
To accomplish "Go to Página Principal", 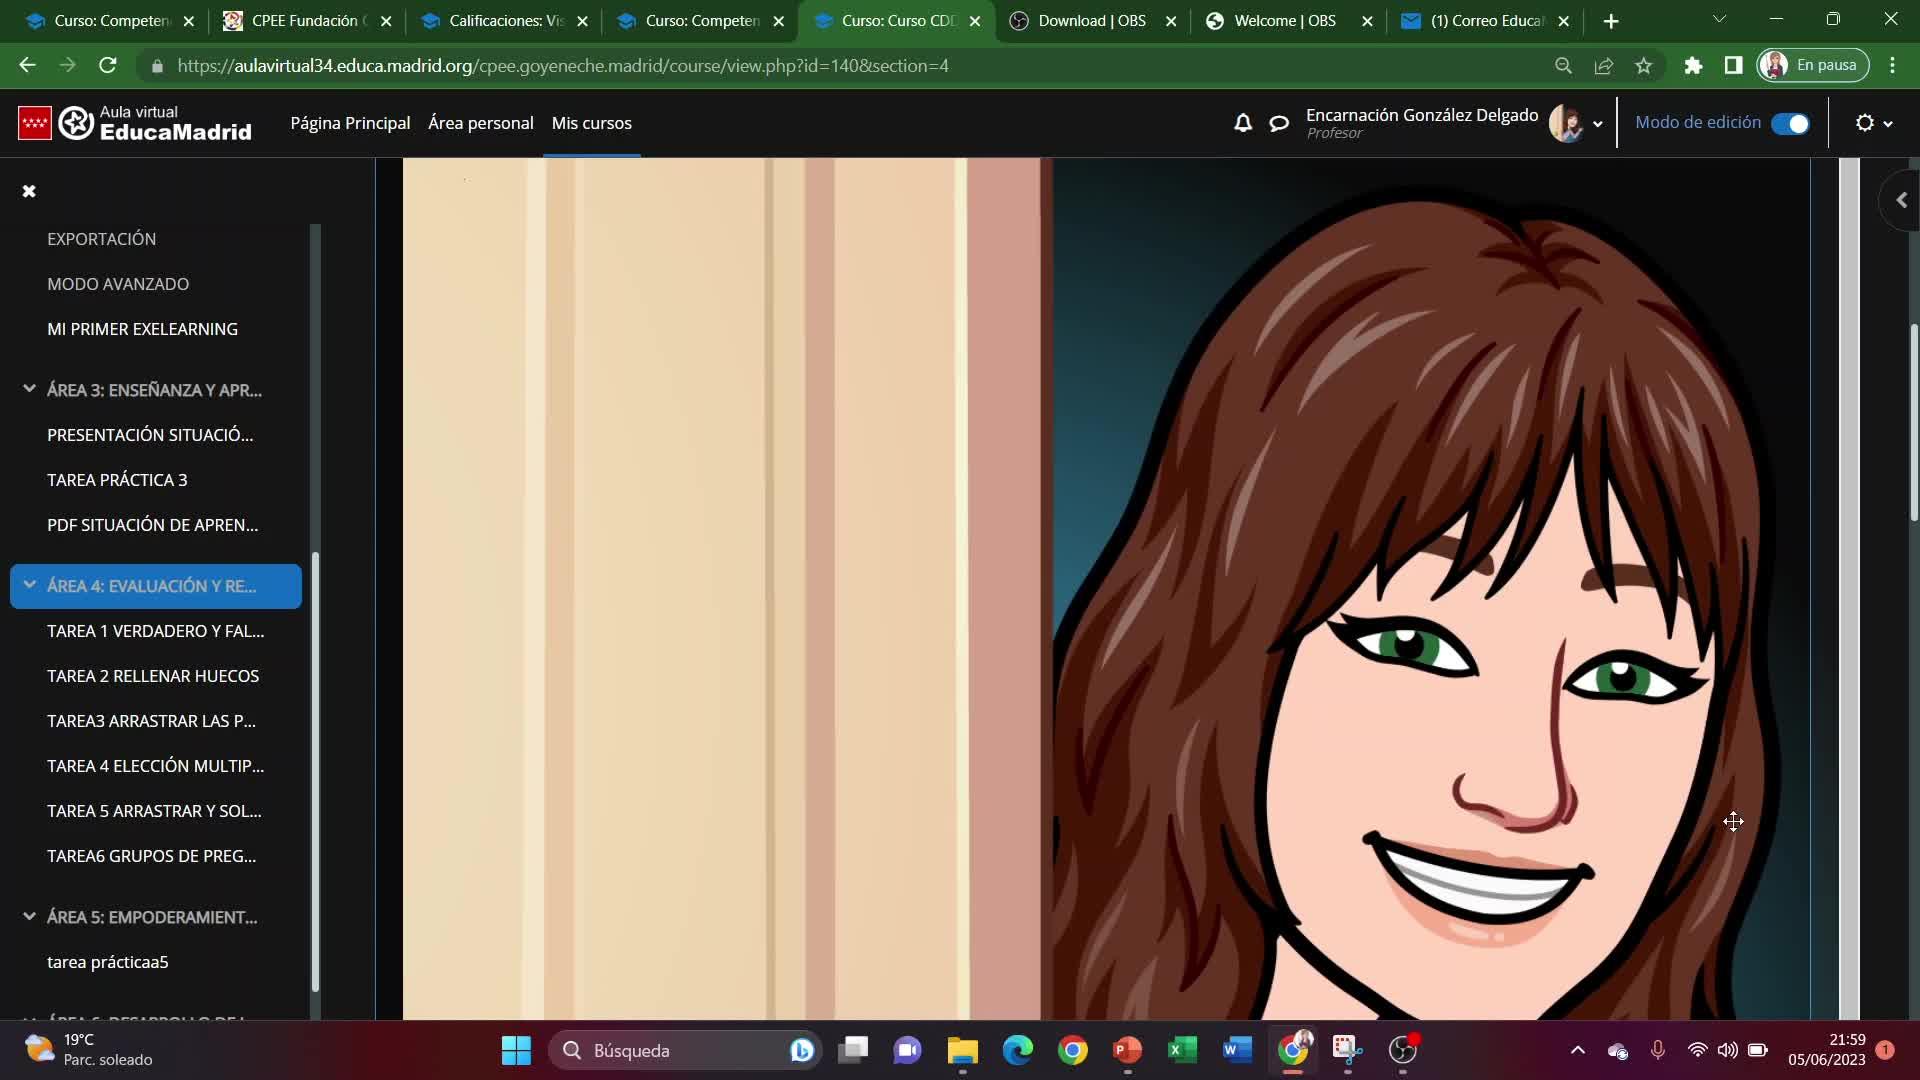I will point(350,123).
